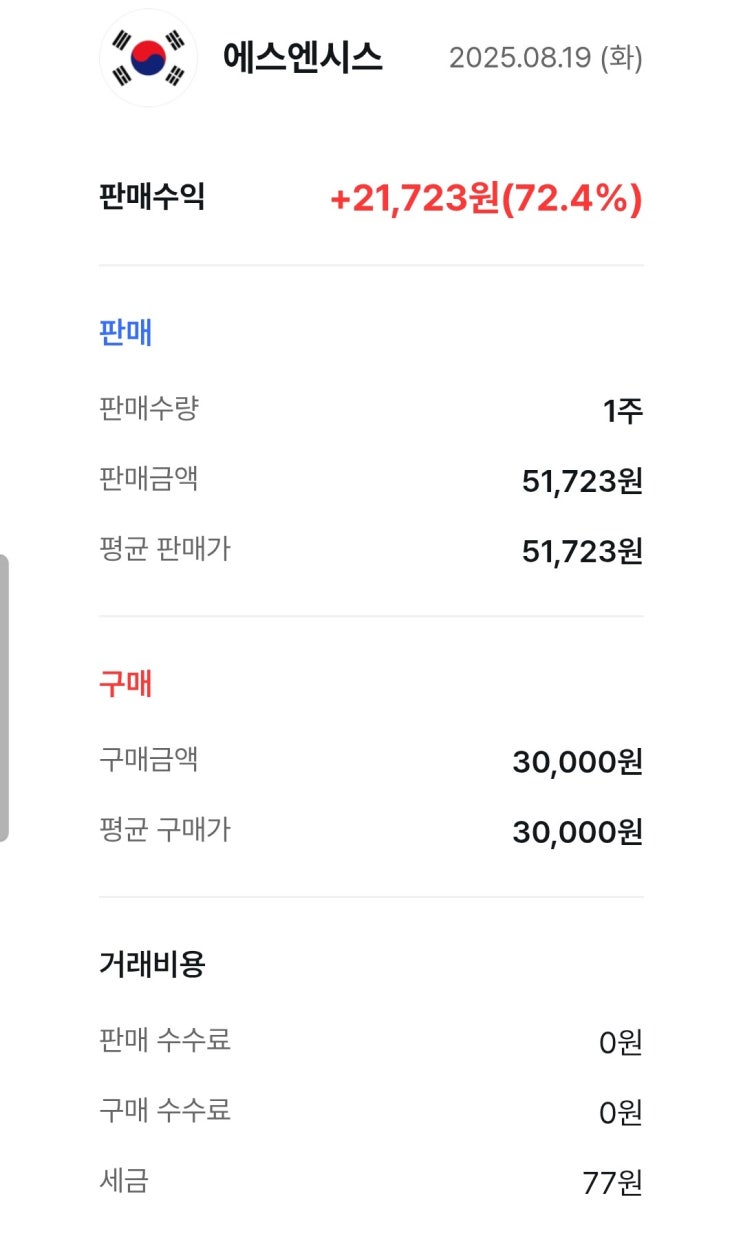Click the 판매수익 label
743x1240 pixels.
pos(152,197)
